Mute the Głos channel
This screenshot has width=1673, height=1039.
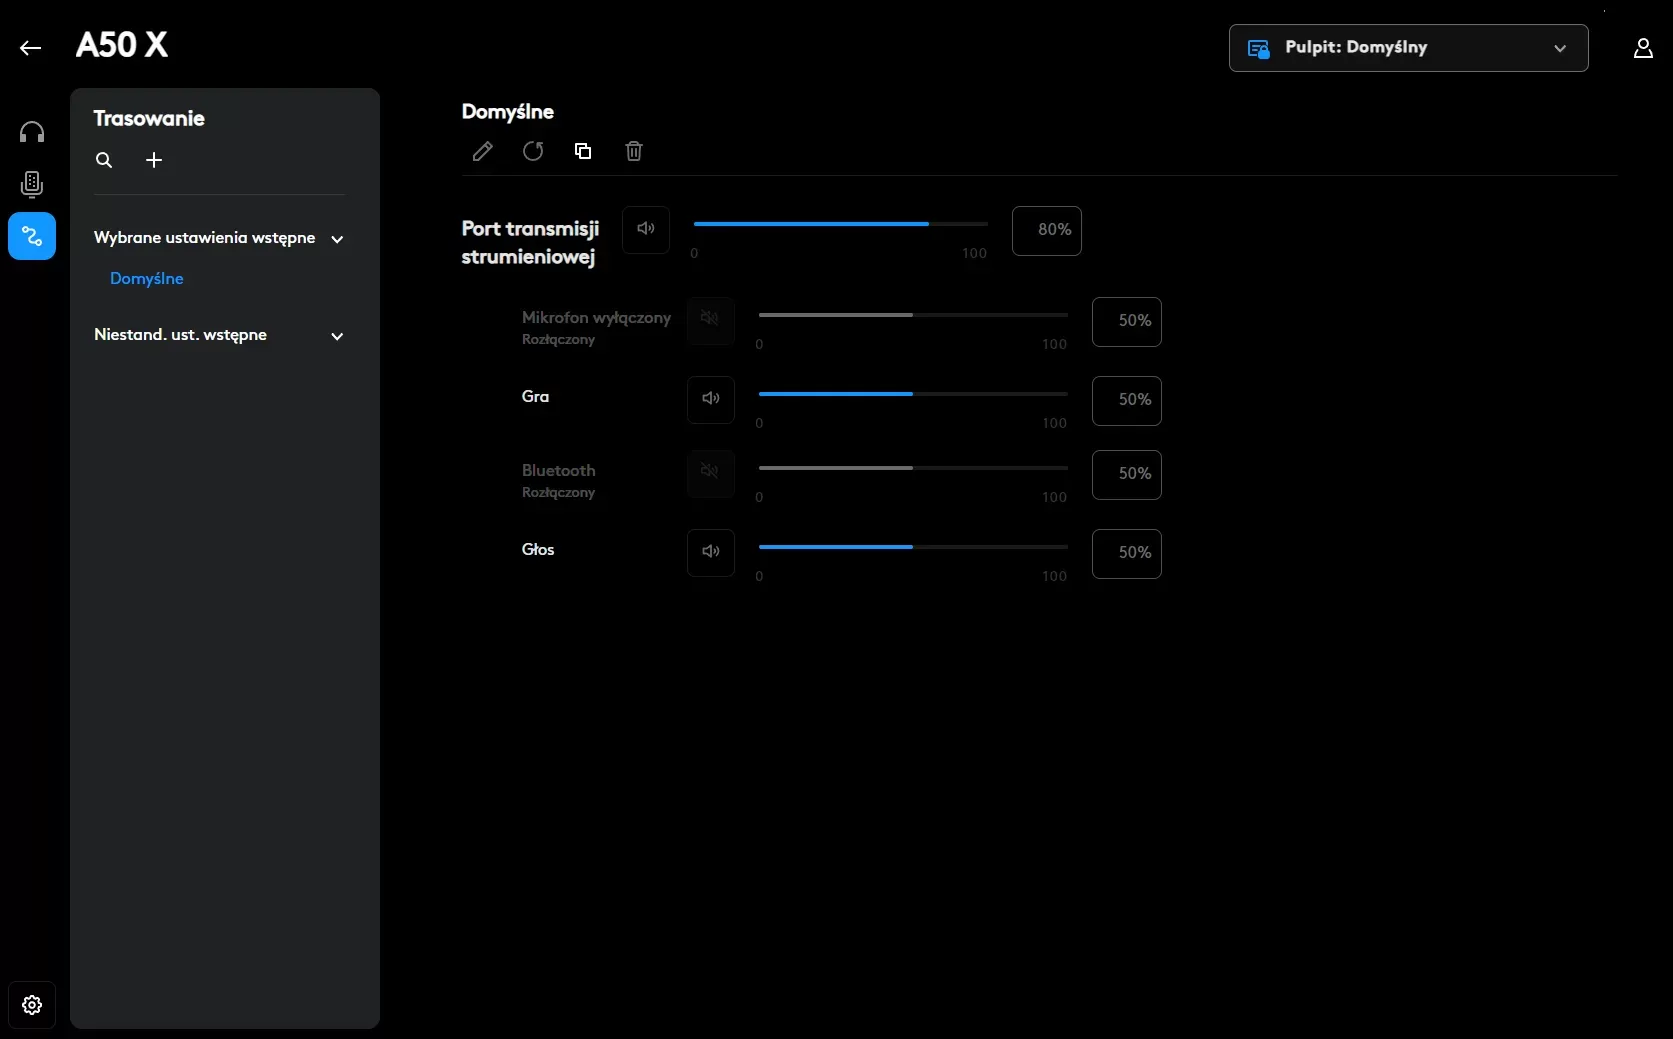pyautogui.click(x=711, y=552)
